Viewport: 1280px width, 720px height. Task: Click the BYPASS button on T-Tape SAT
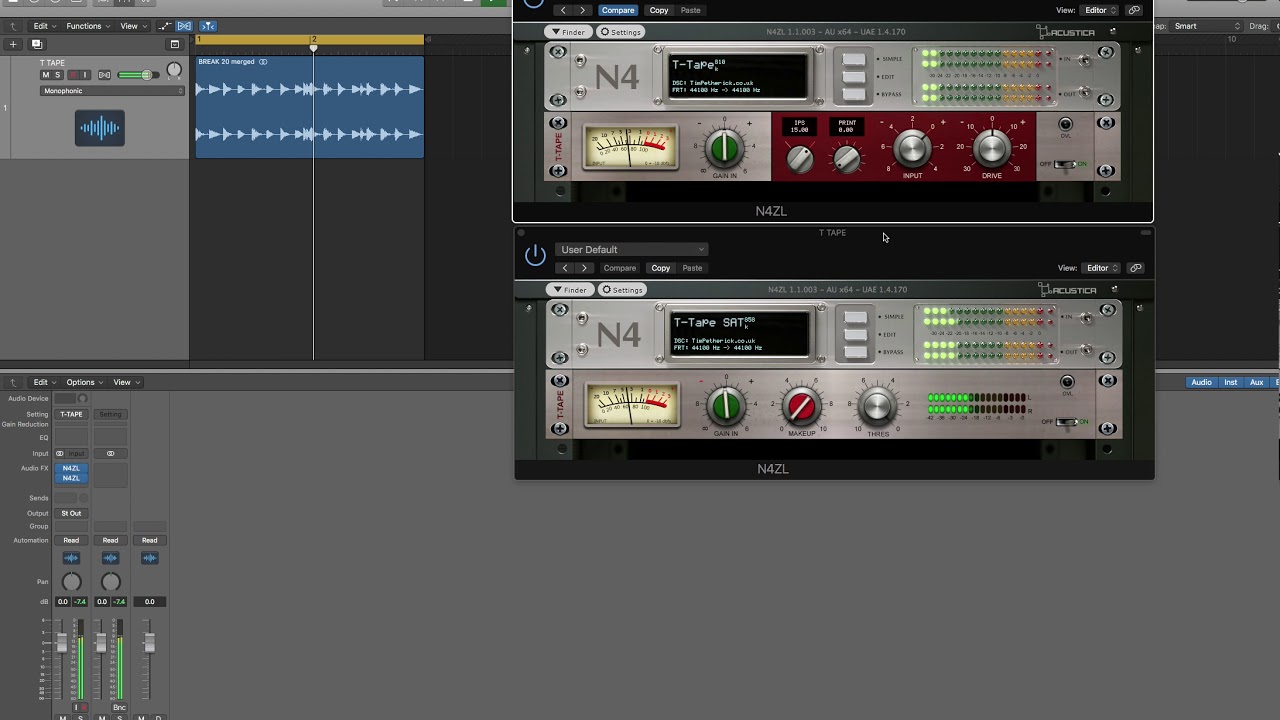point(855,352)
